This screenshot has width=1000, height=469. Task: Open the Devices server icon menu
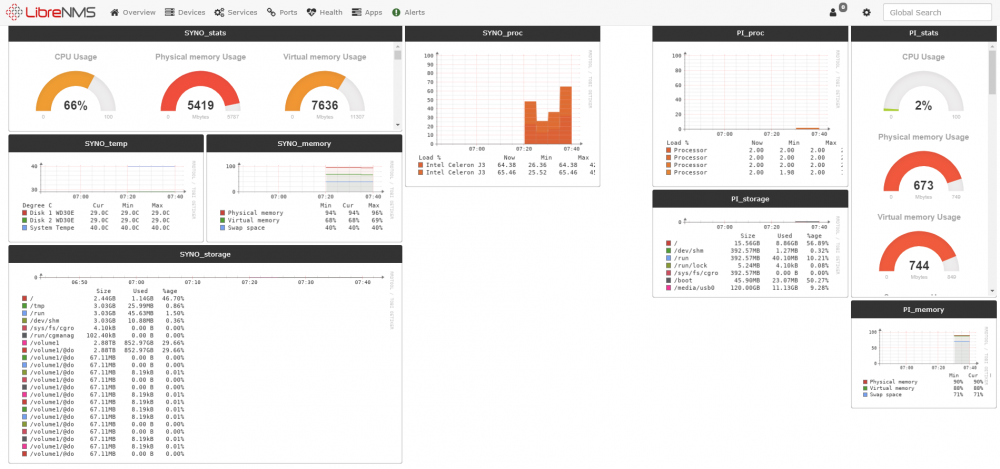pyautogui.click(x=170, y=12)
